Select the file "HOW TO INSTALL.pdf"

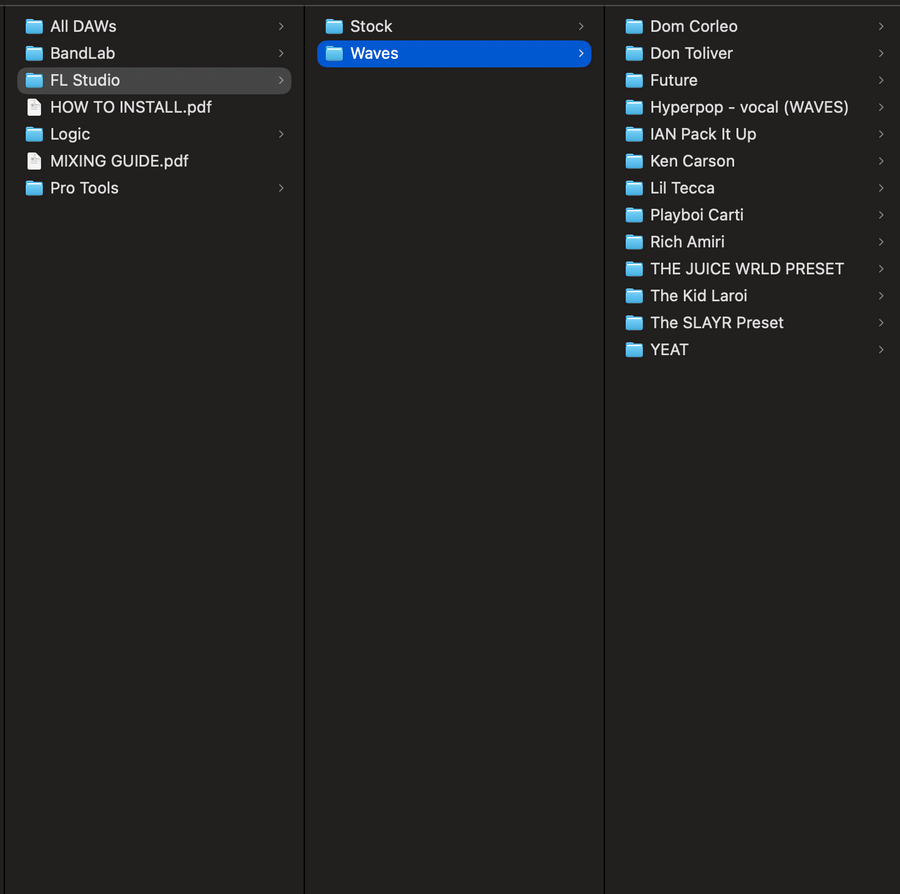(131, 107)
